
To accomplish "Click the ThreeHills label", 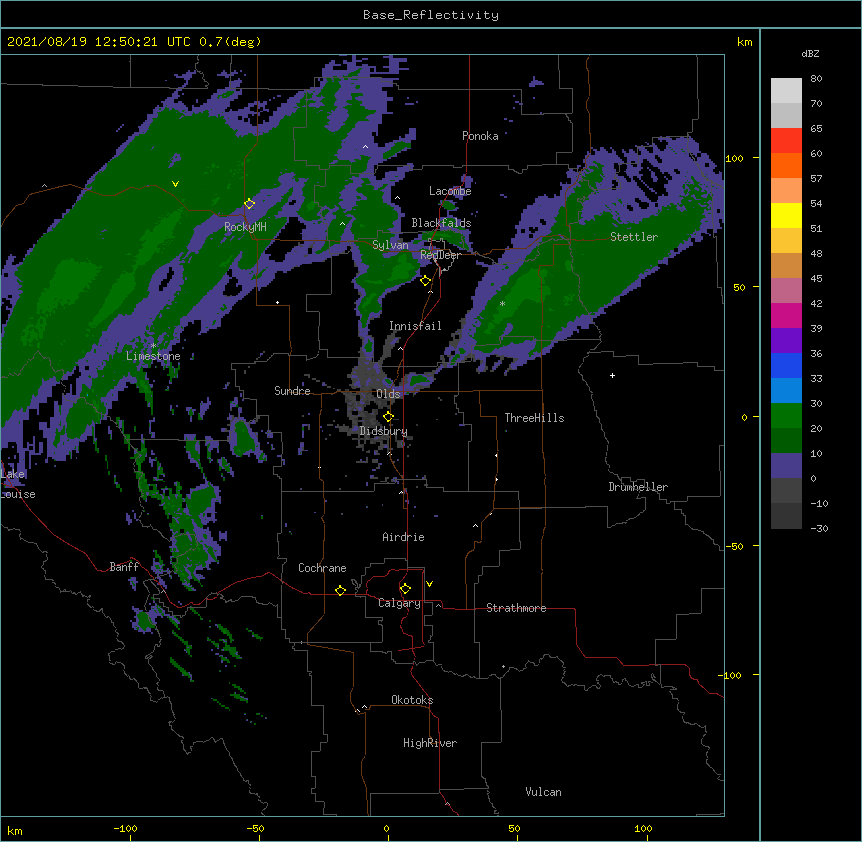I will coord(534,418).
